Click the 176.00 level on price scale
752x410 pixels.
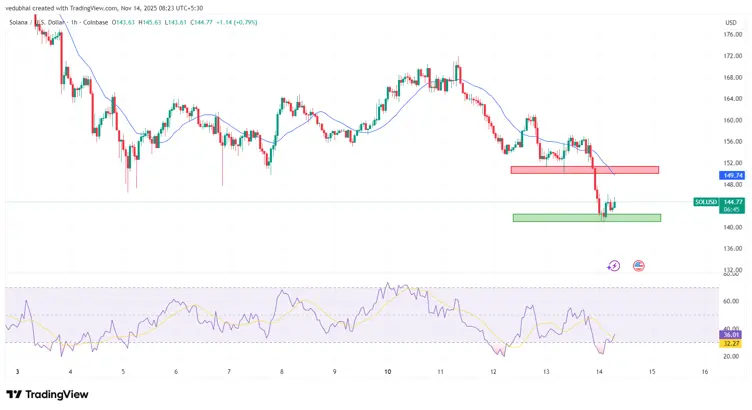[732, 35]
